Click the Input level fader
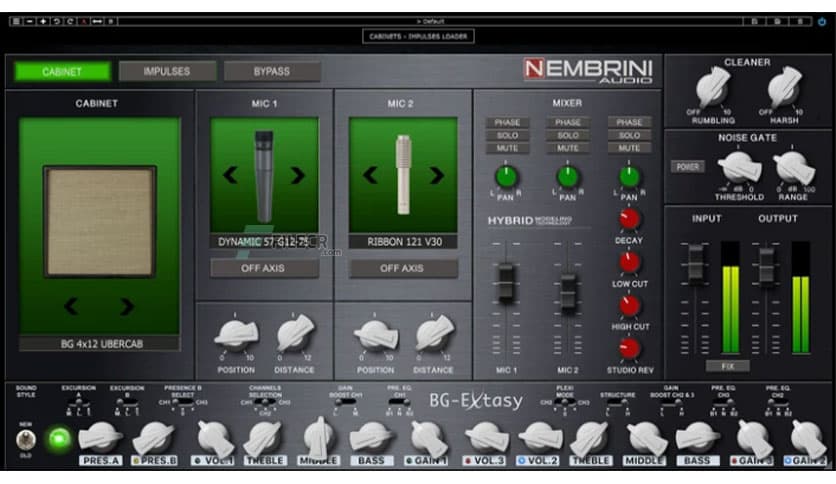 (695, 263)
